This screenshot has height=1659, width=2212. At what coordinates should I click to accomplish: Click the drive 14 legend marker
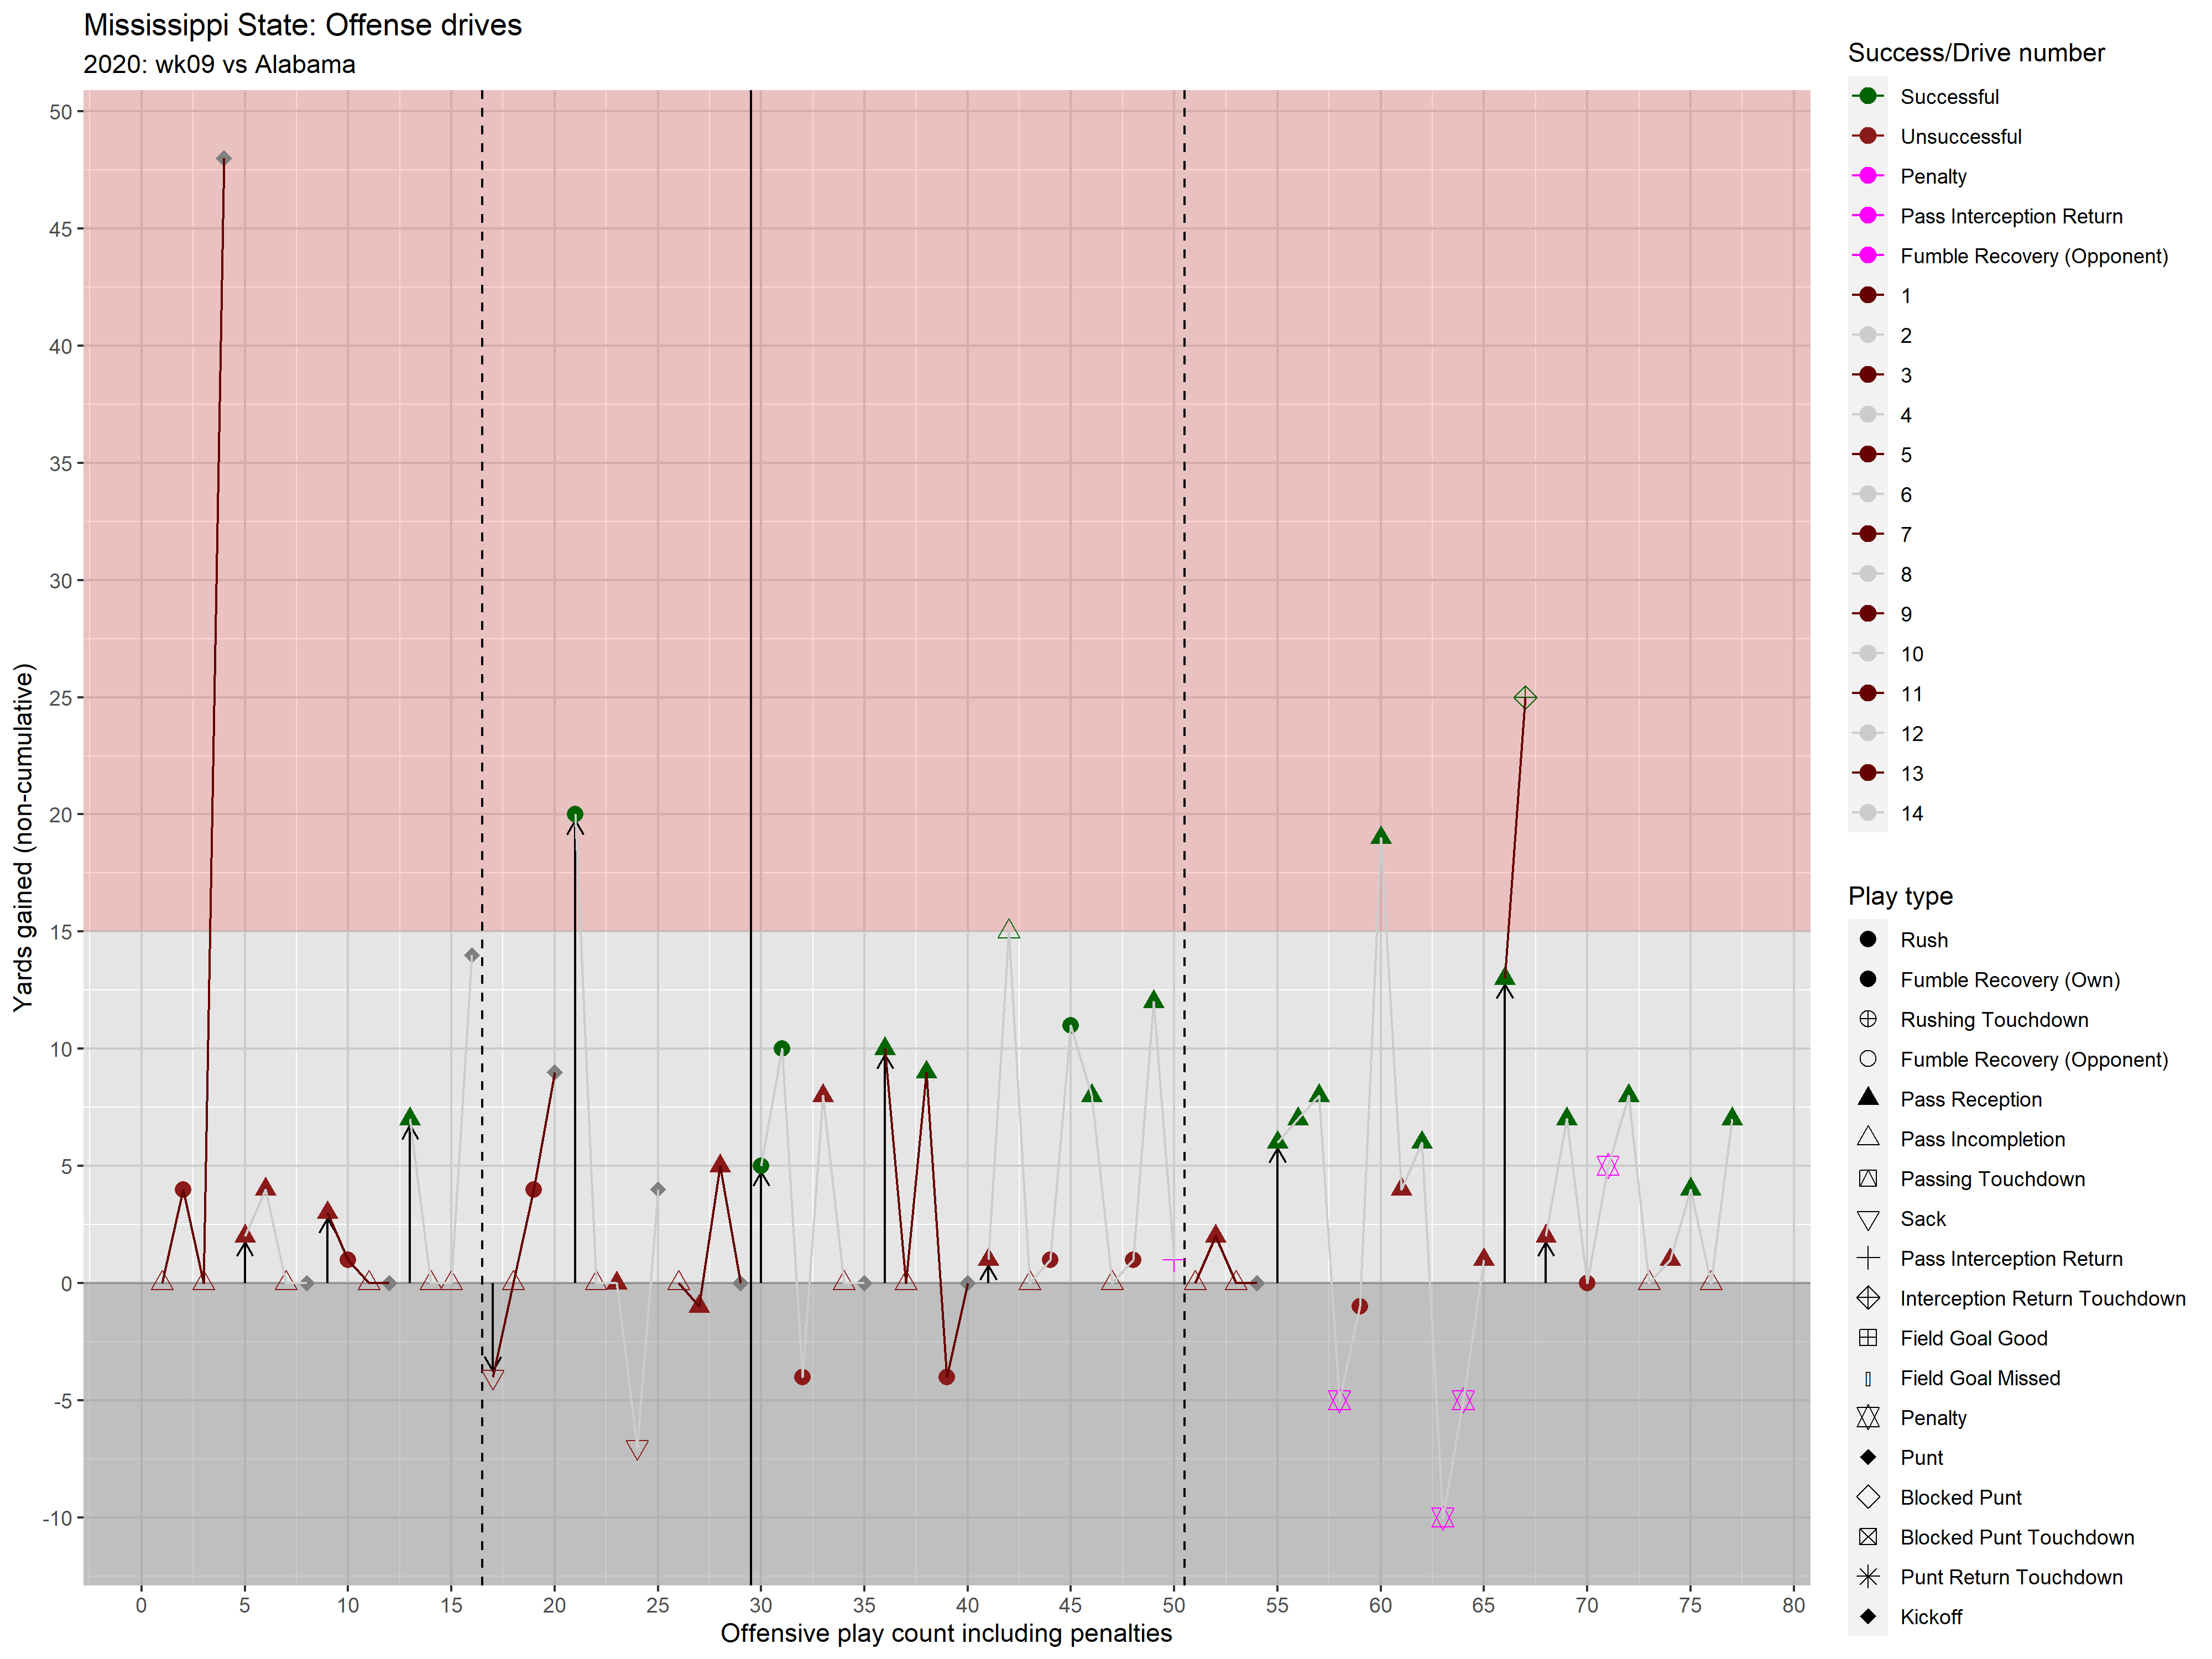tap(1867, 814)
